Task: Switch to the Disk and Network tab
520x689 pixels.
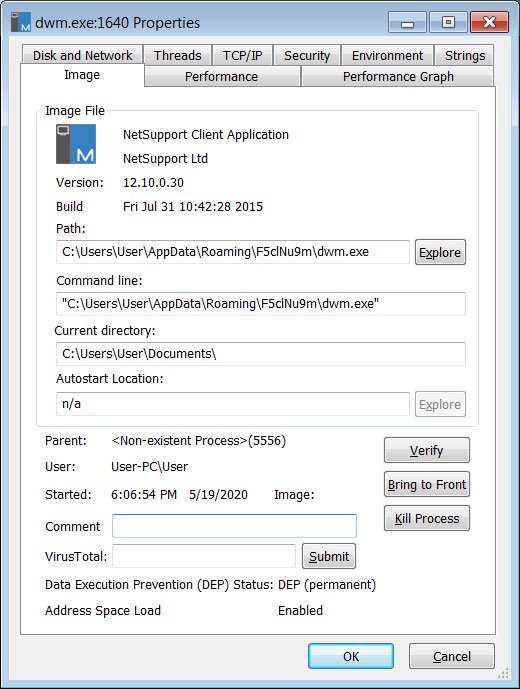Action: (82, 55)
